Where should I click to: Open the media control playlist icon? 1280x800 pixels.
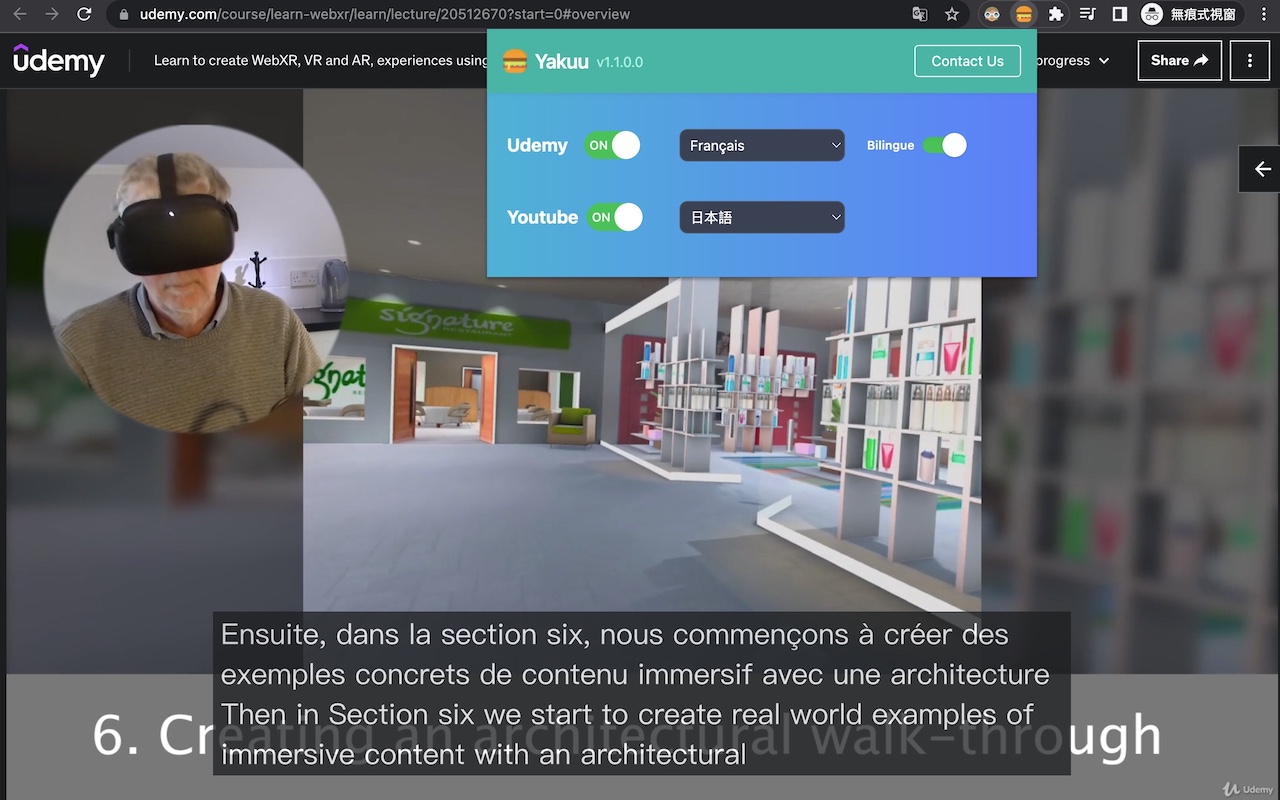pyautogui.click(x=1088, y=15)
